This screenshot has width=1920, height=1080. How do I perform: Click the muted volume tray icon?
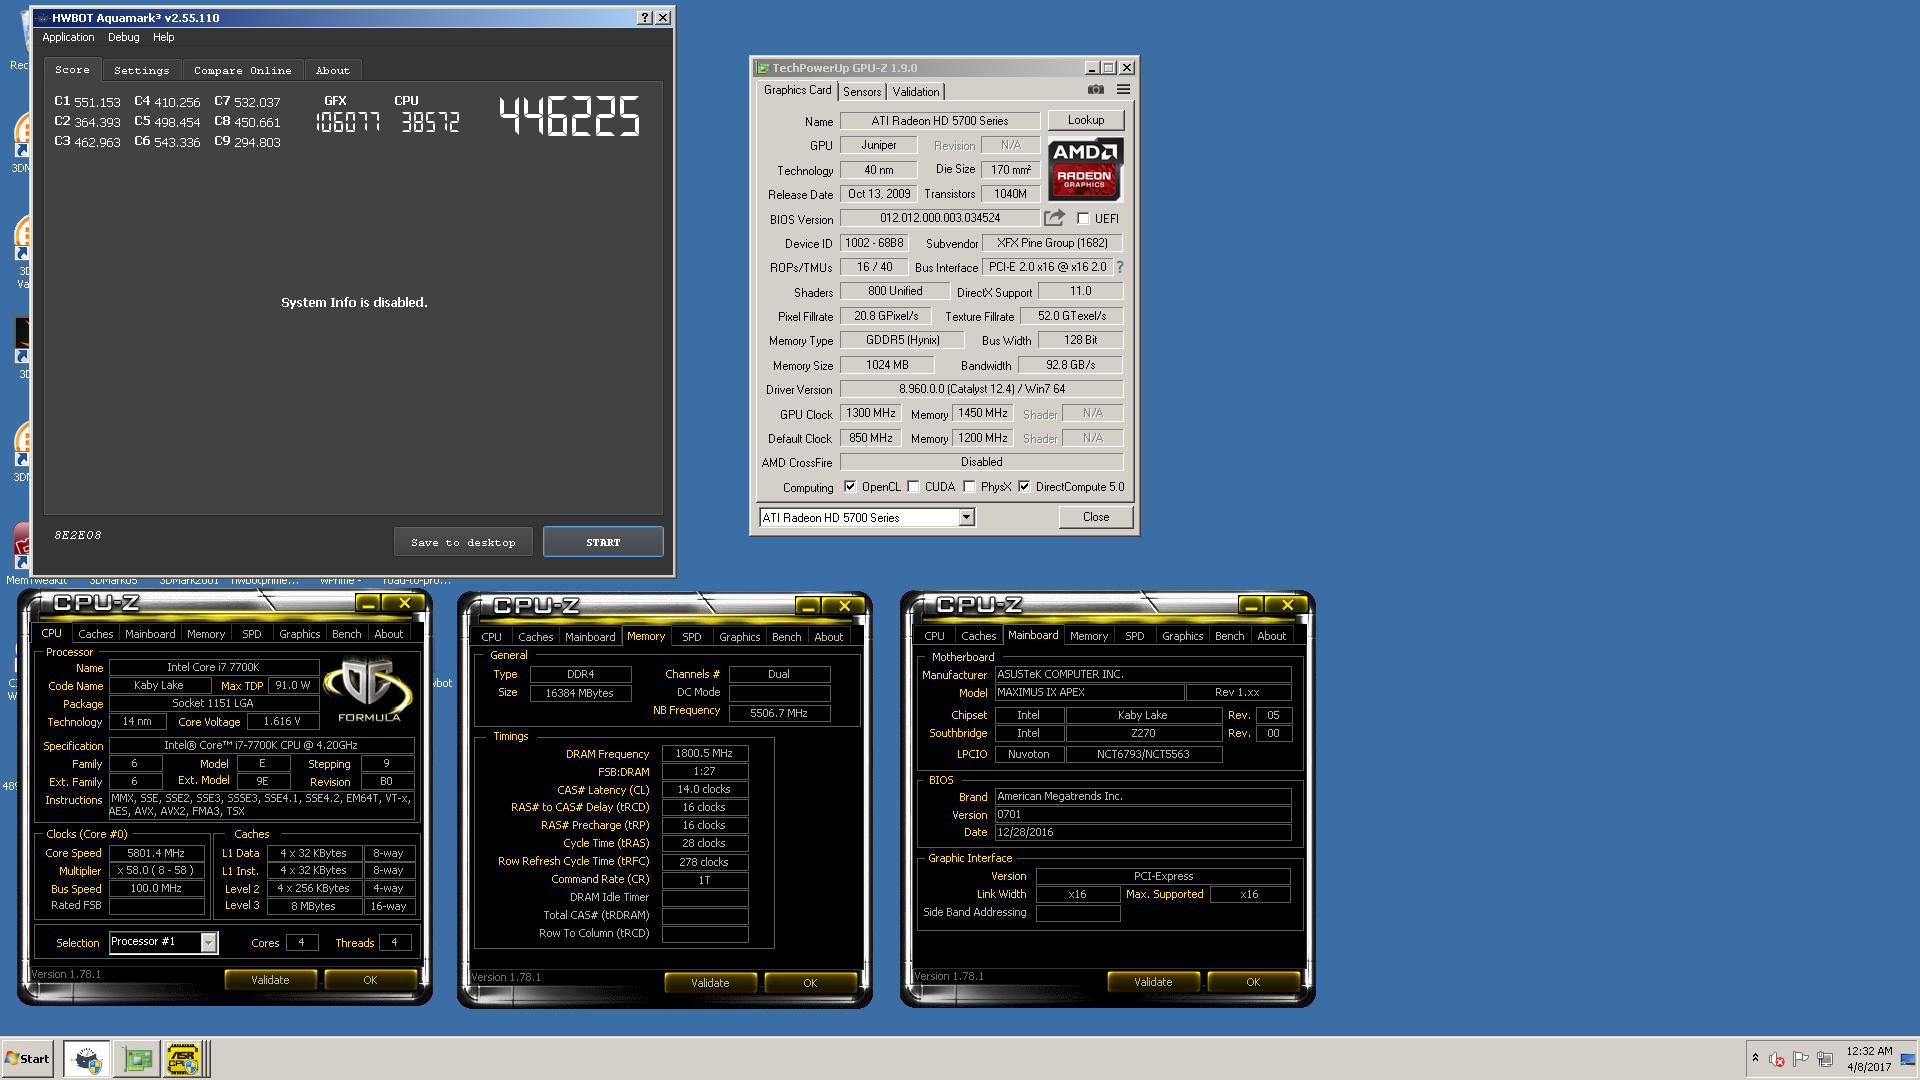coord(1777,1059)
